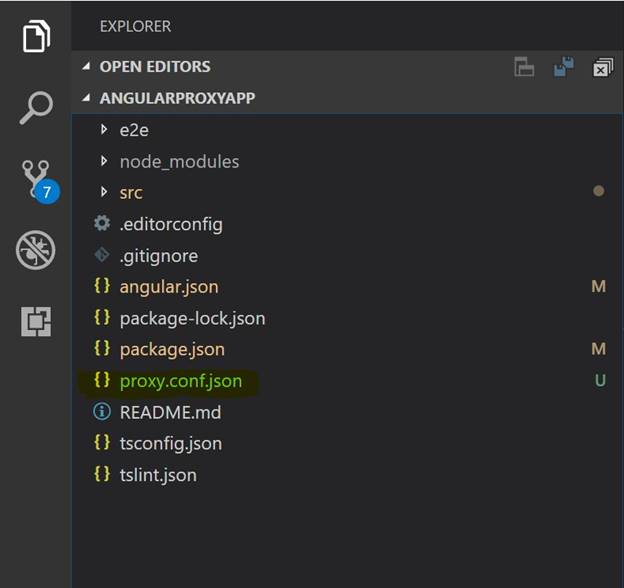Click the braces icon beside tslint.json
The width and height of the screenshot is (624, 588).
[x=102, y=474]
